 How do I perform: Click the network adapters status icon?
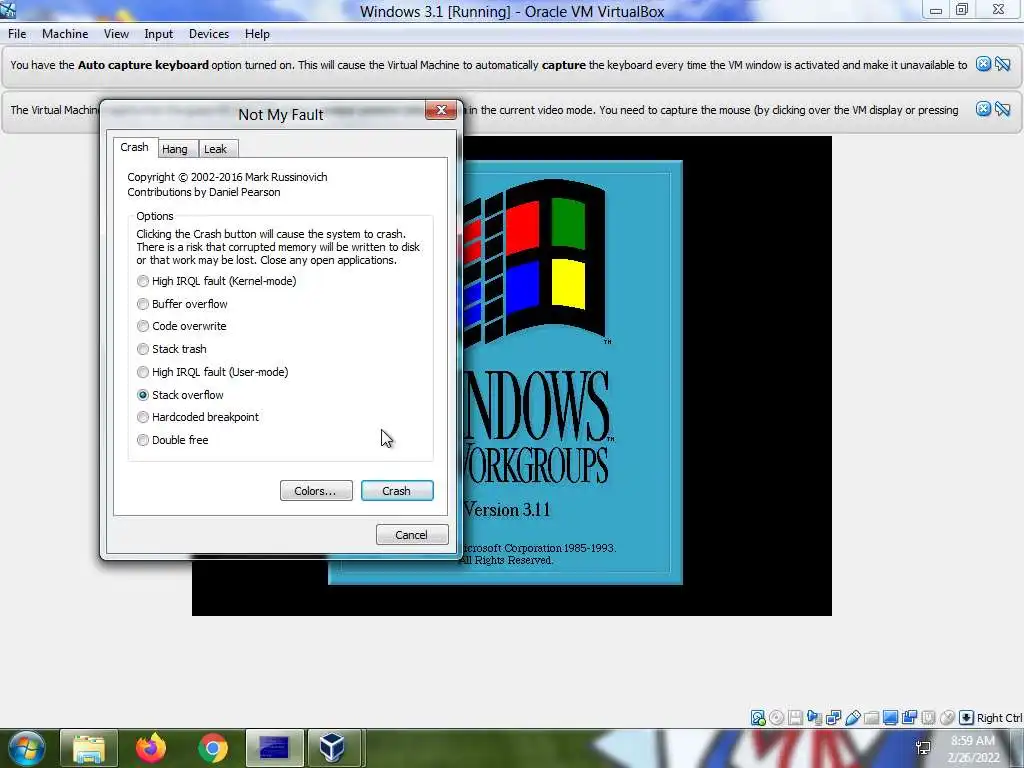[833, 718]
